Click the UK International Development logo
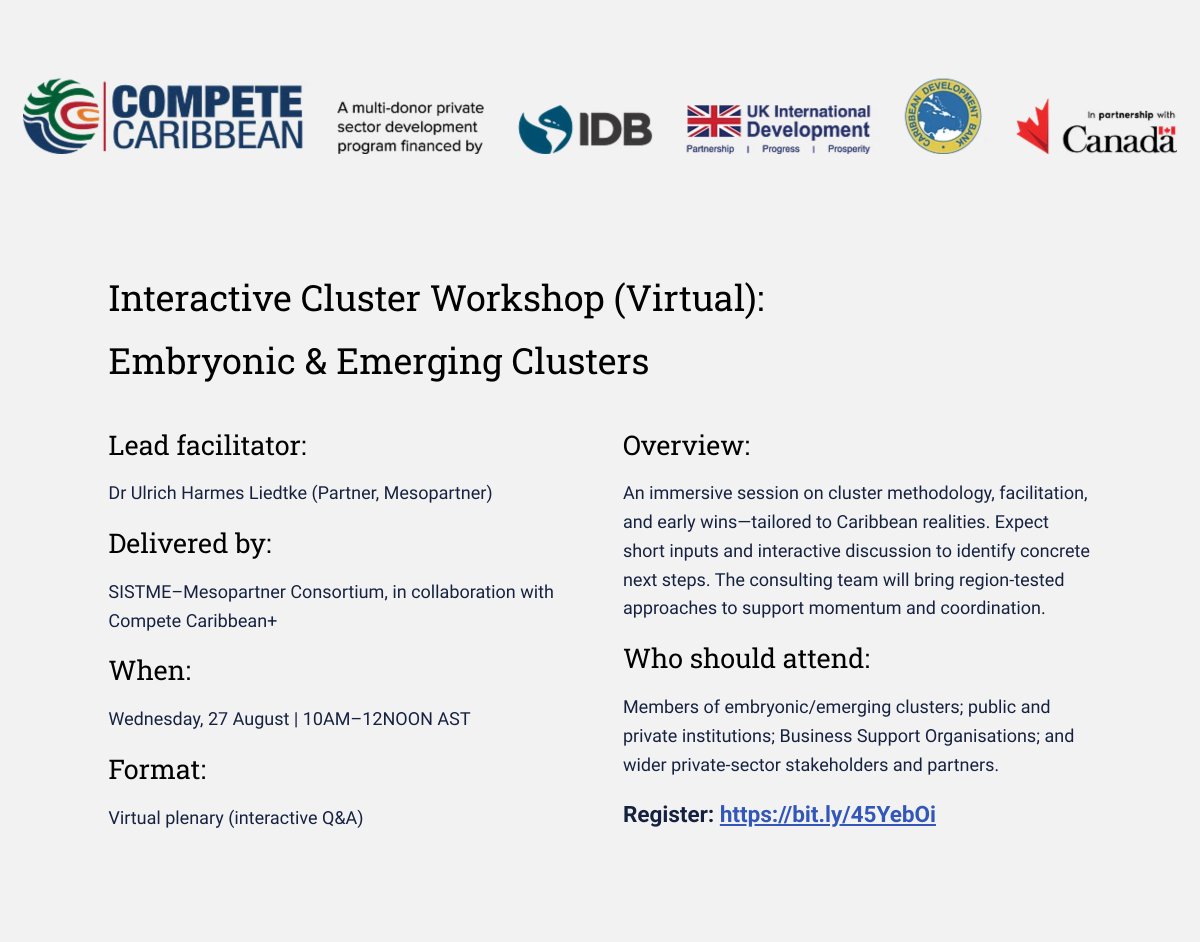 click(x=779, y=128)
